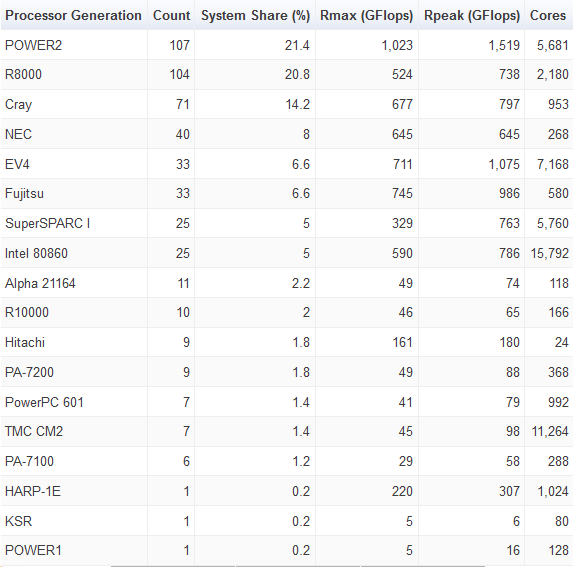The width and height of the screenshot is (573, 567).
Task: Select the KSR row label
Action: click(18, 522)
